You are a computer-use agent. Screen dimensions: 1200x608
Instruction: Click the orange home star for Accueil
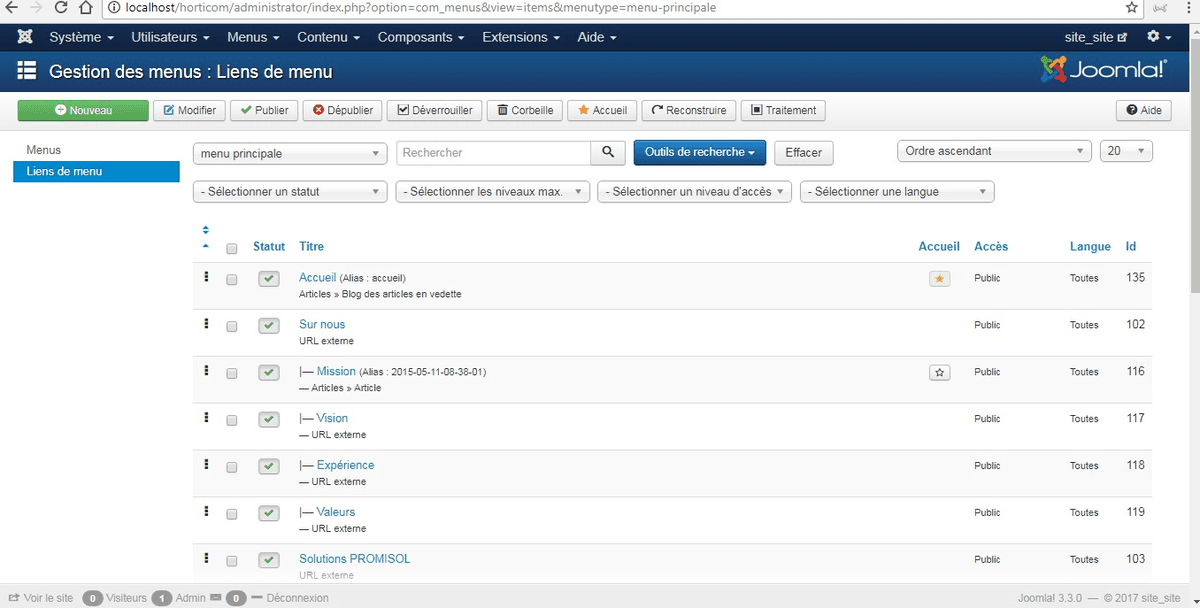tap(939, 279)
